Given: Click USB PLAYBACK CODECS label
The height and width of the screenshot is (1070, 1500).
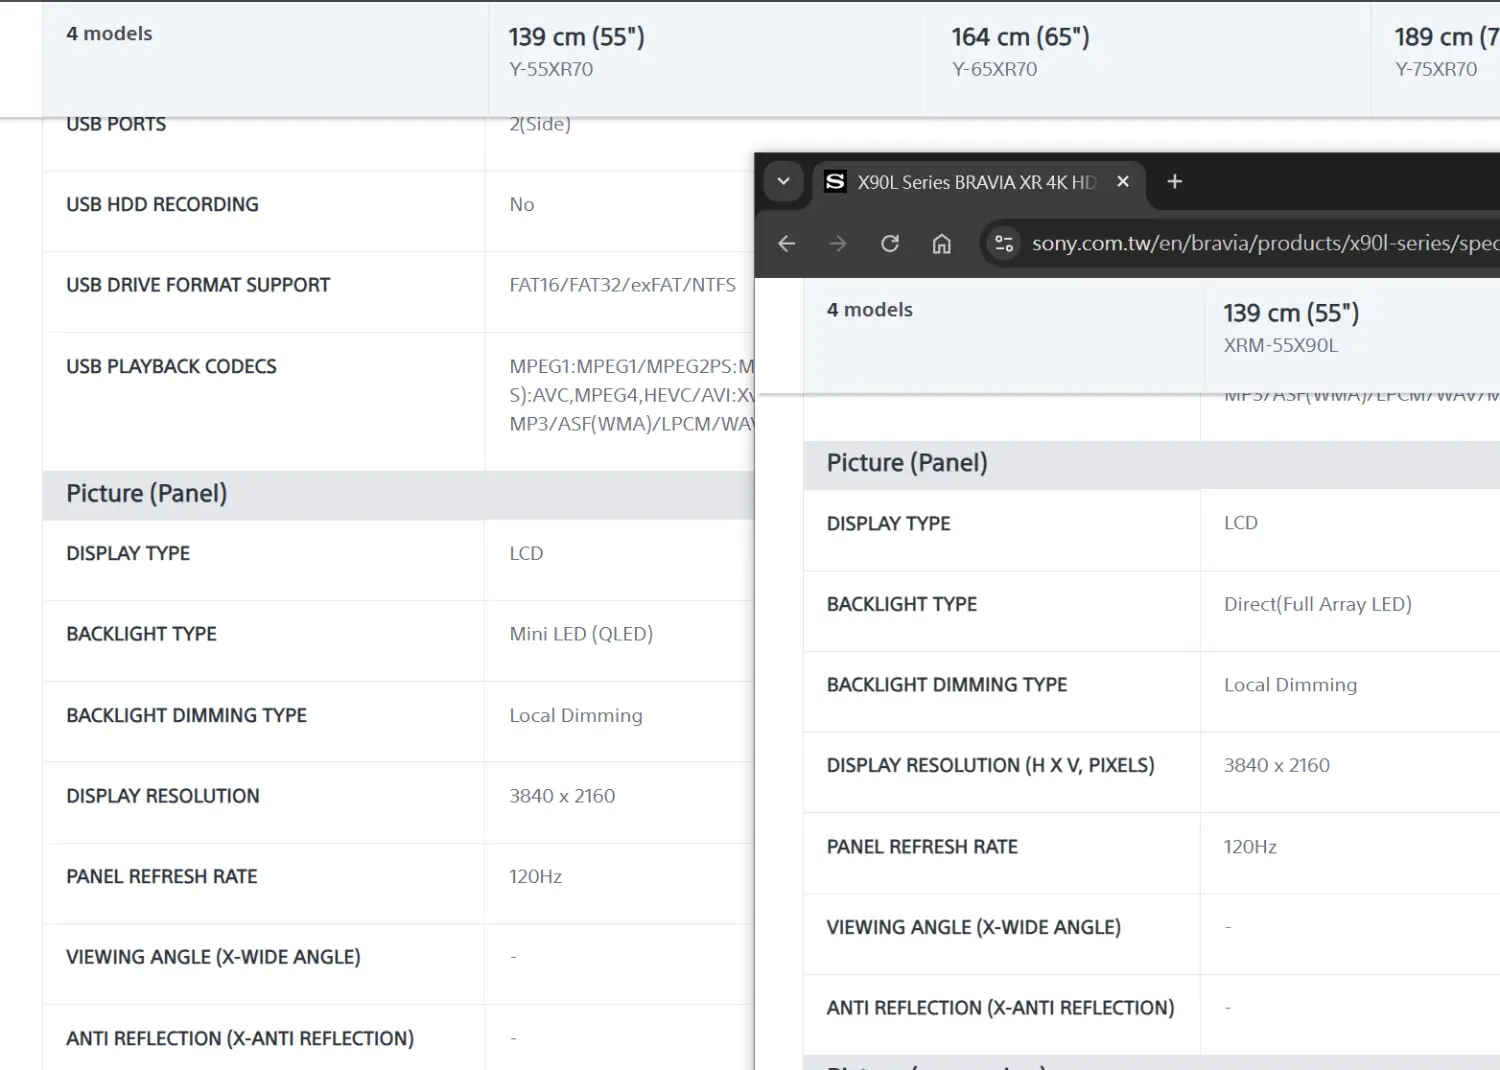Looking at the screenshot, I should 171,366.
